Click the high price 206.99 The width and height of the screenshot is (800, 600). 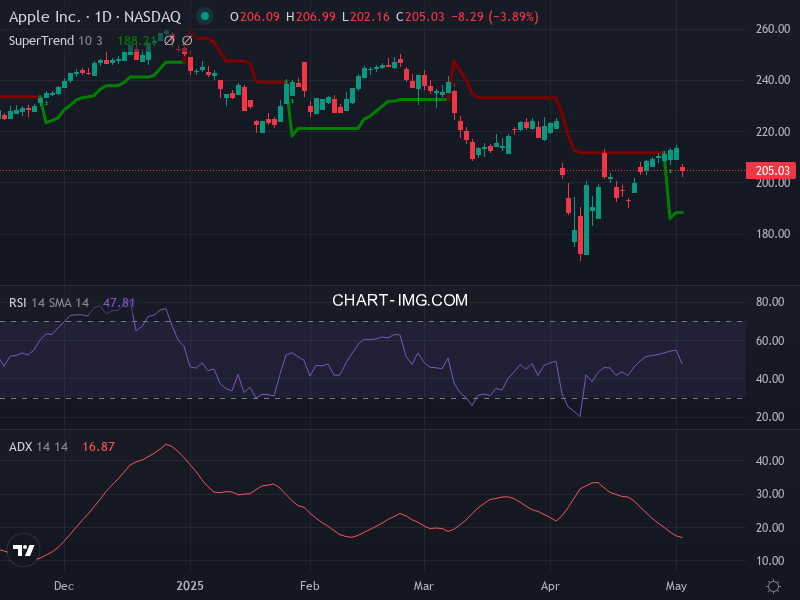[316, 17]
